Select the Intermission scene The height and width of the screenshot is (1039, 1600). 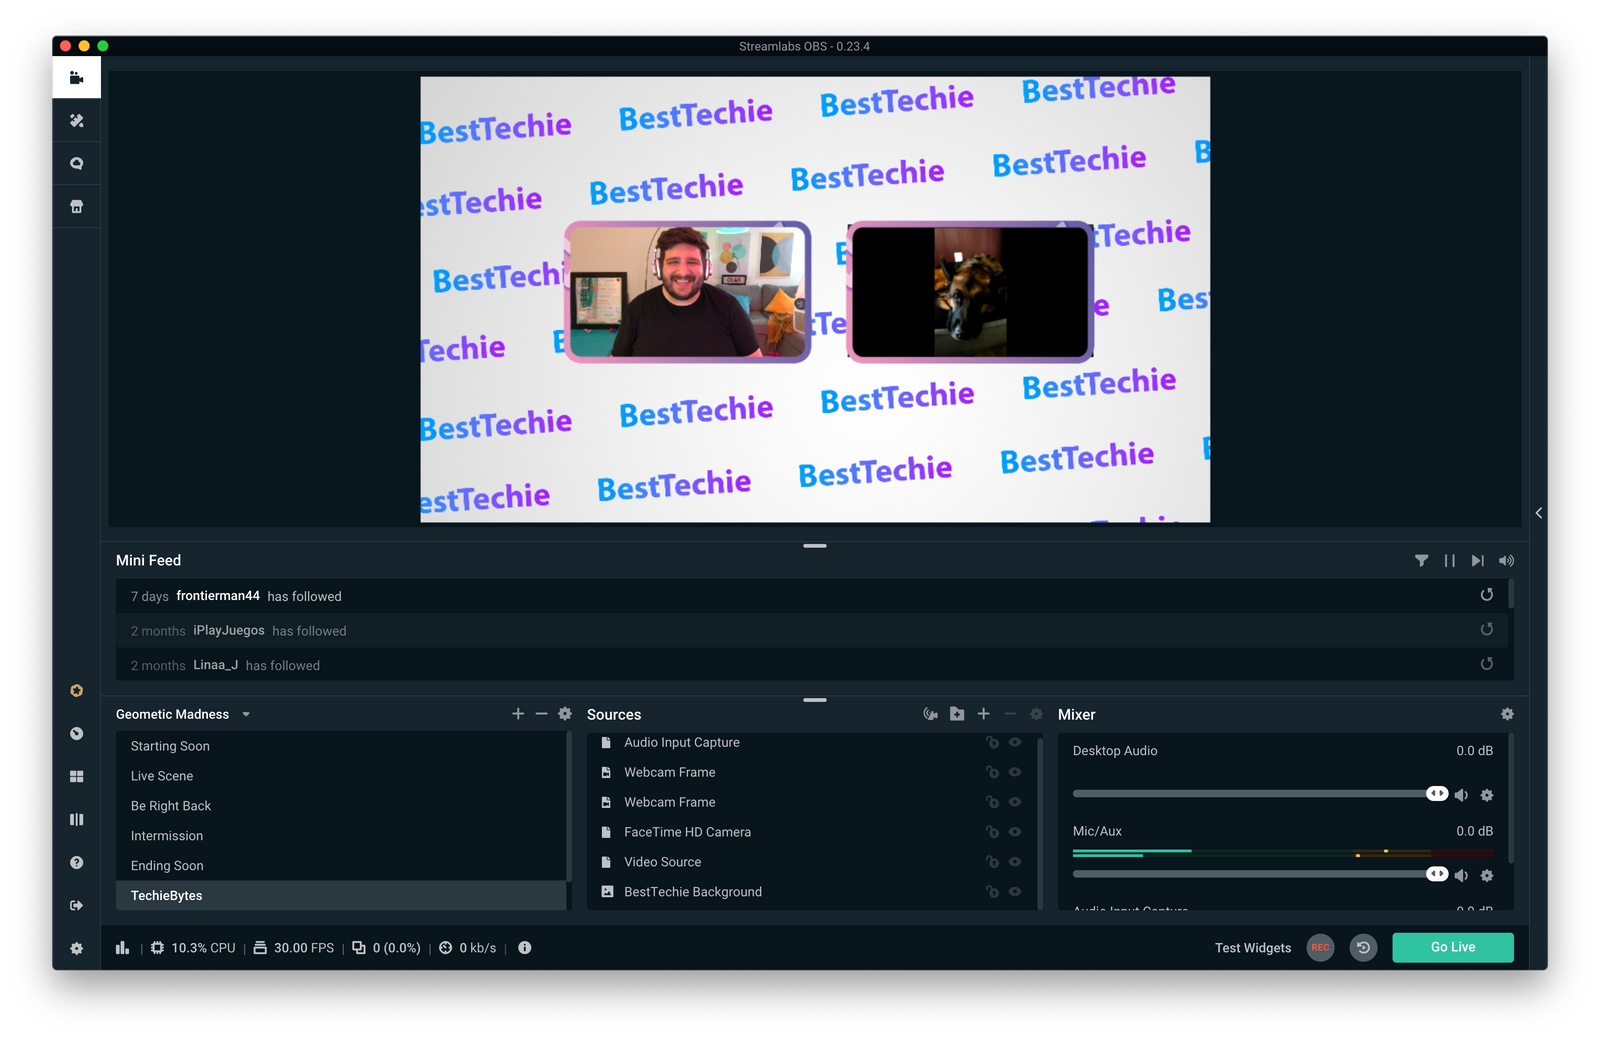pyautogui.click(x=167, y=836)
